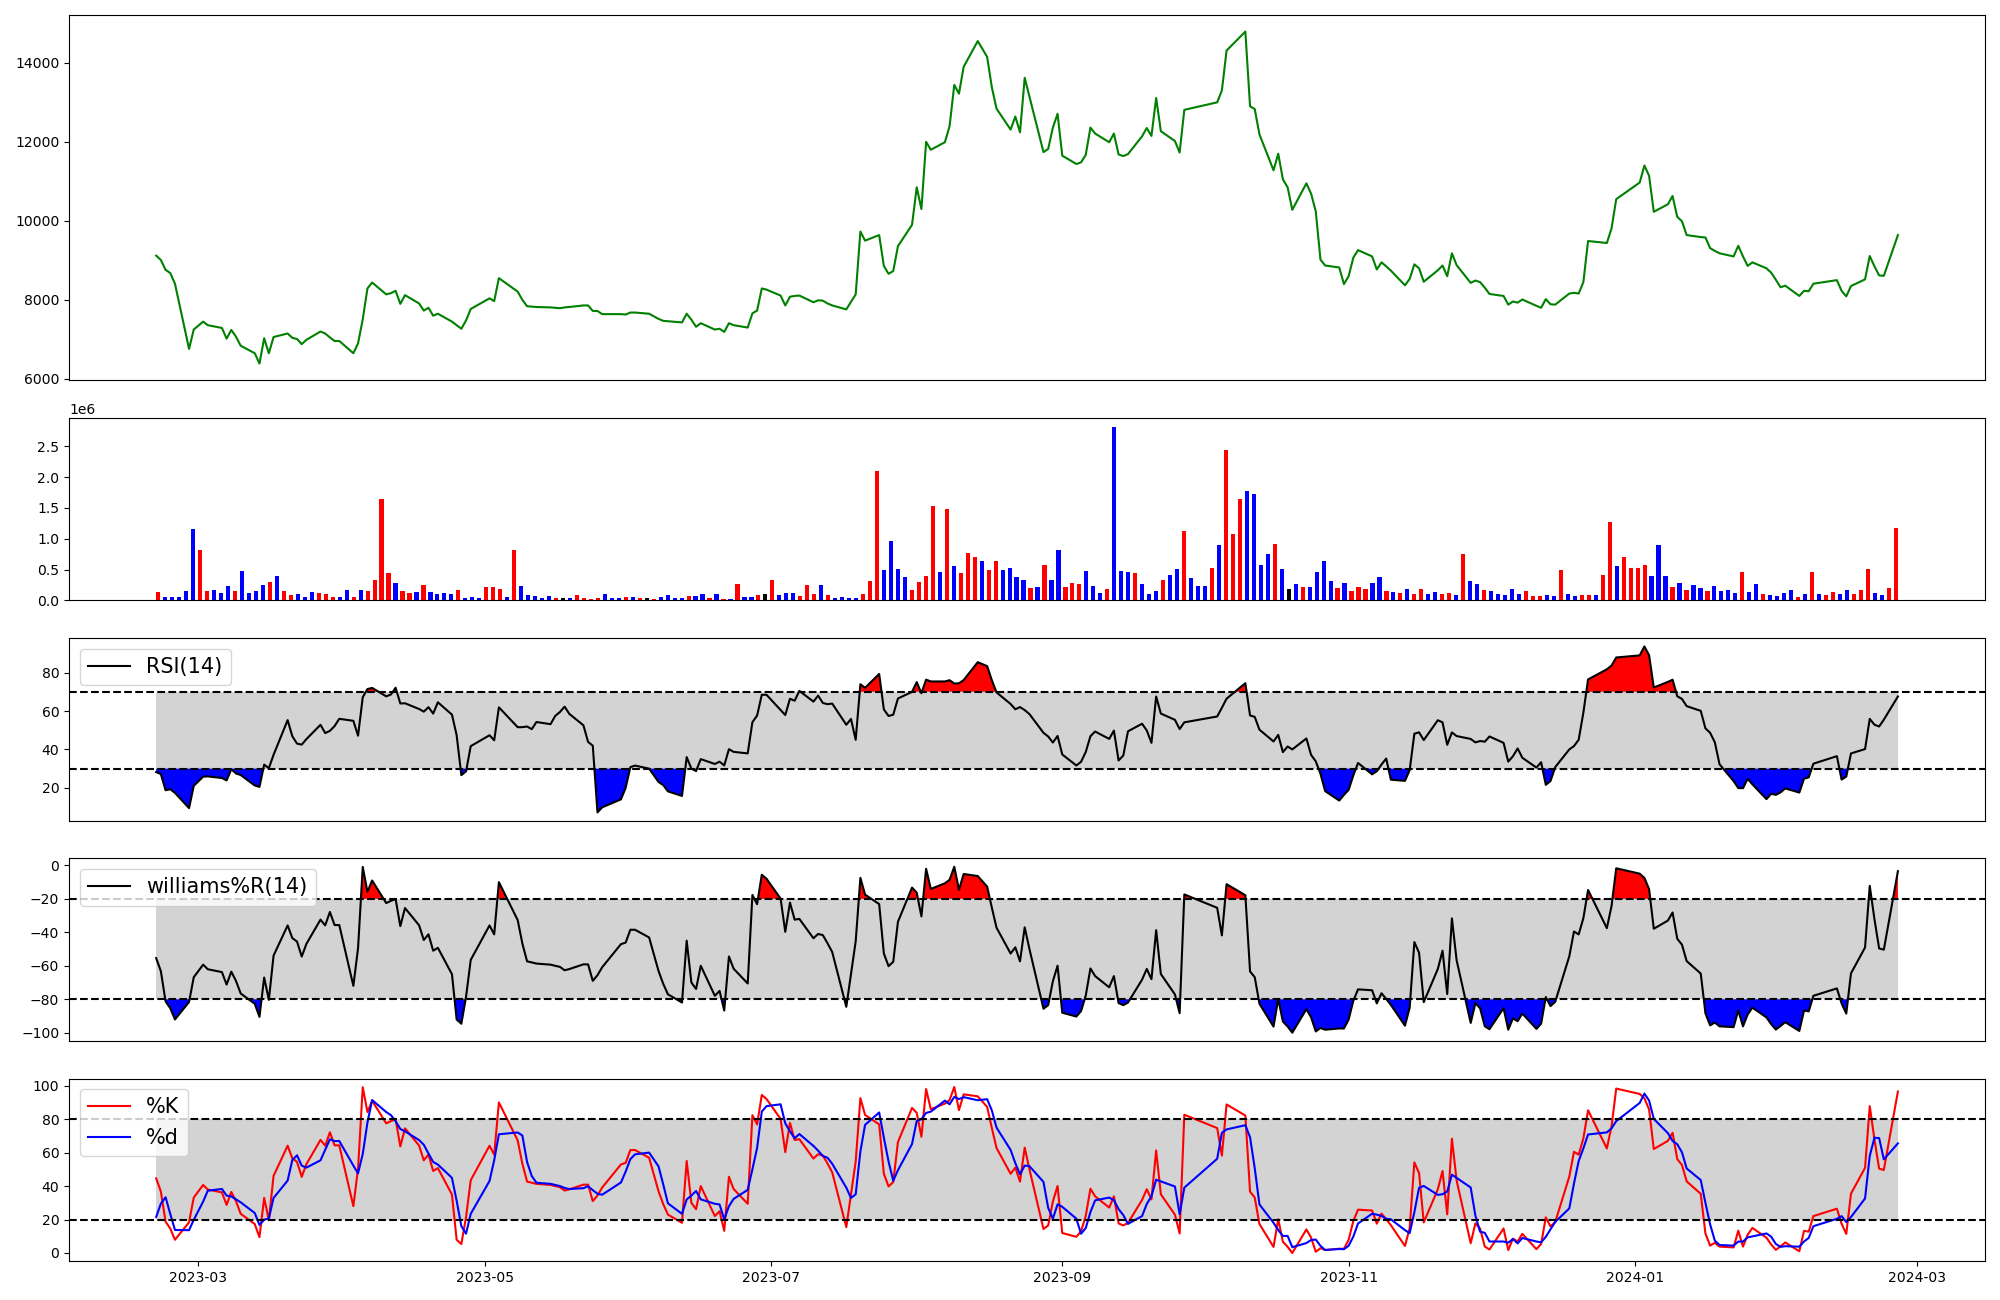
Task: Click the 1e6 volume scale label
Action: tap(82, 410)
